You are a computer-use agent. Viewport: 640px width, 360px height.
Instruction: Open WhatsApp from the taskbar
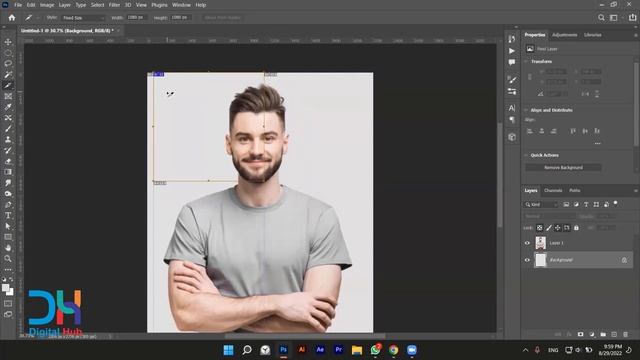(375, 350)
